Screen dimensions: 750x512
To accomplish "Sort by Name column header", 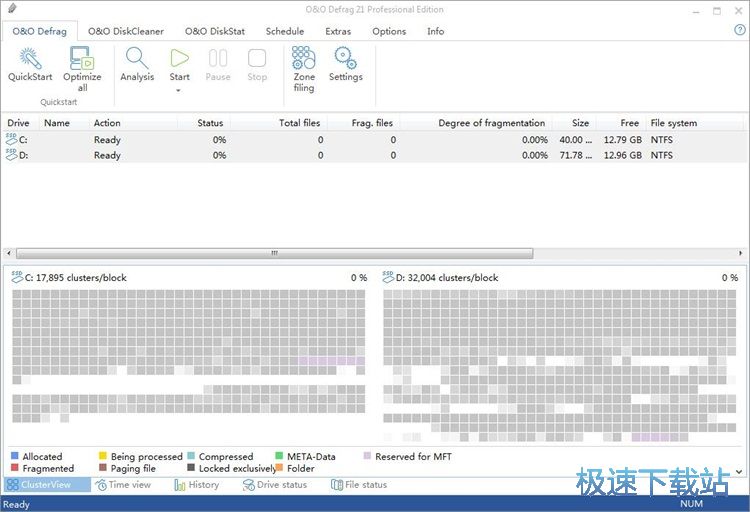I will 57,123.
